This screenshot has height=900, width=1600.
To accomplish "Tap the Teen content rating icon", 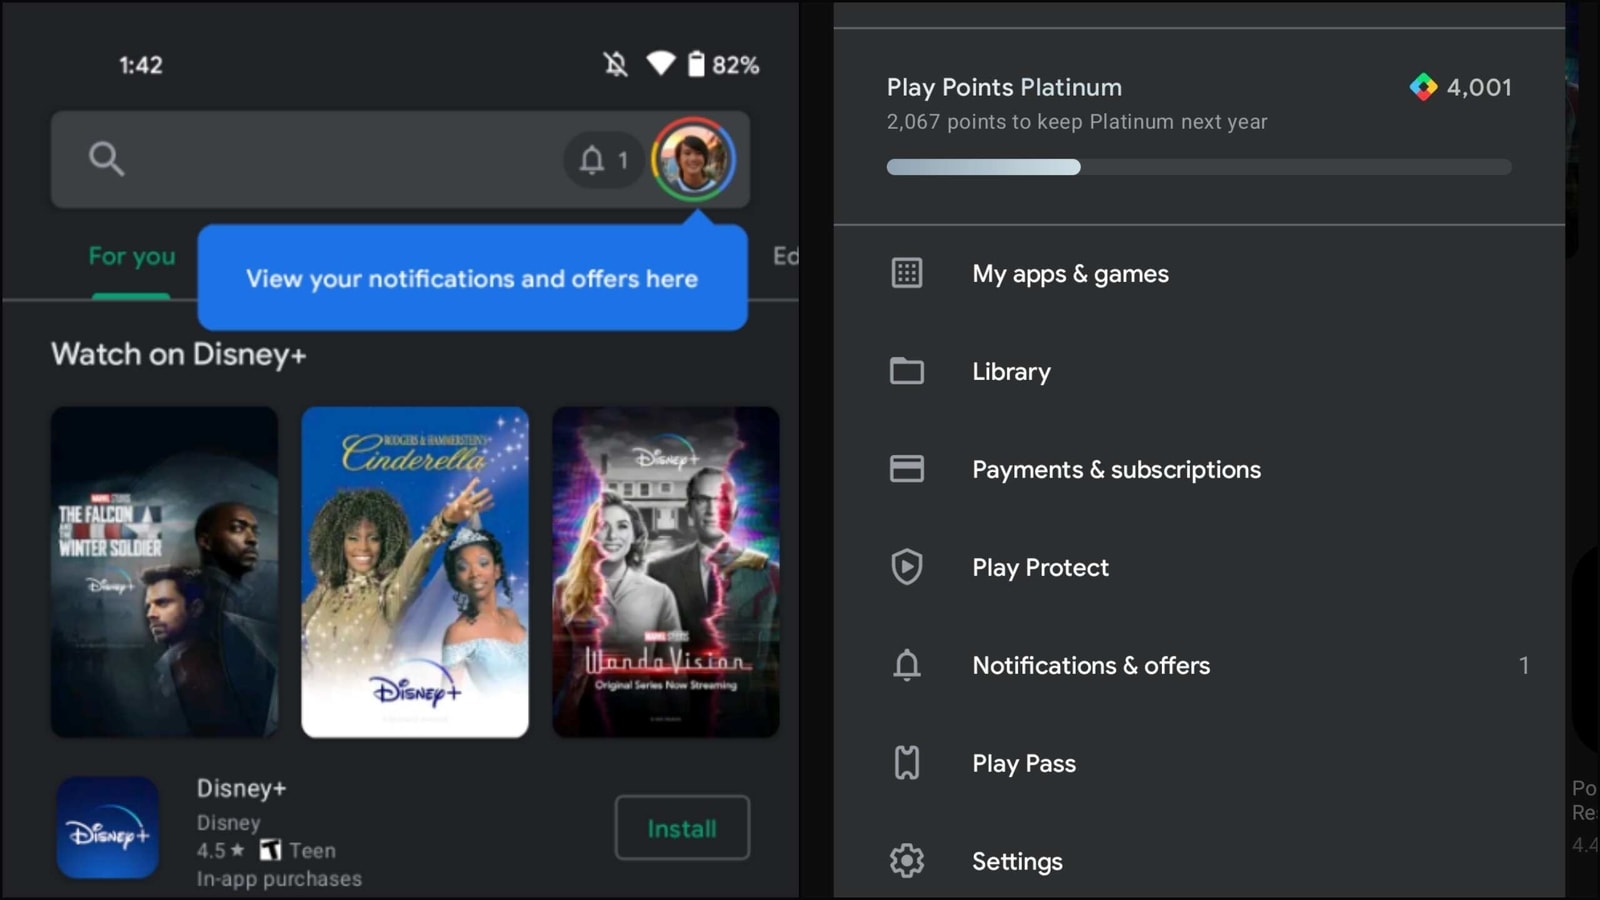I will coord(270,850).
